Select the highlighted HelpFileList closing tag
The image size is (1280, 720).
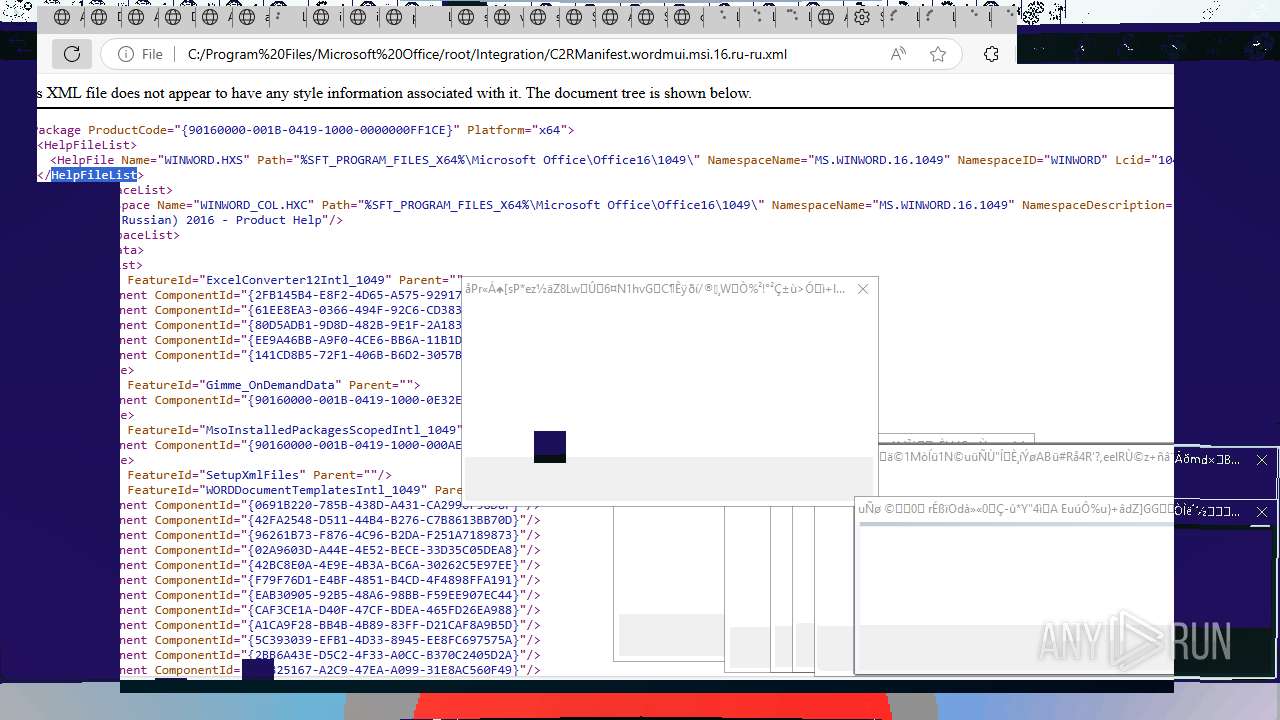[94, 175]
